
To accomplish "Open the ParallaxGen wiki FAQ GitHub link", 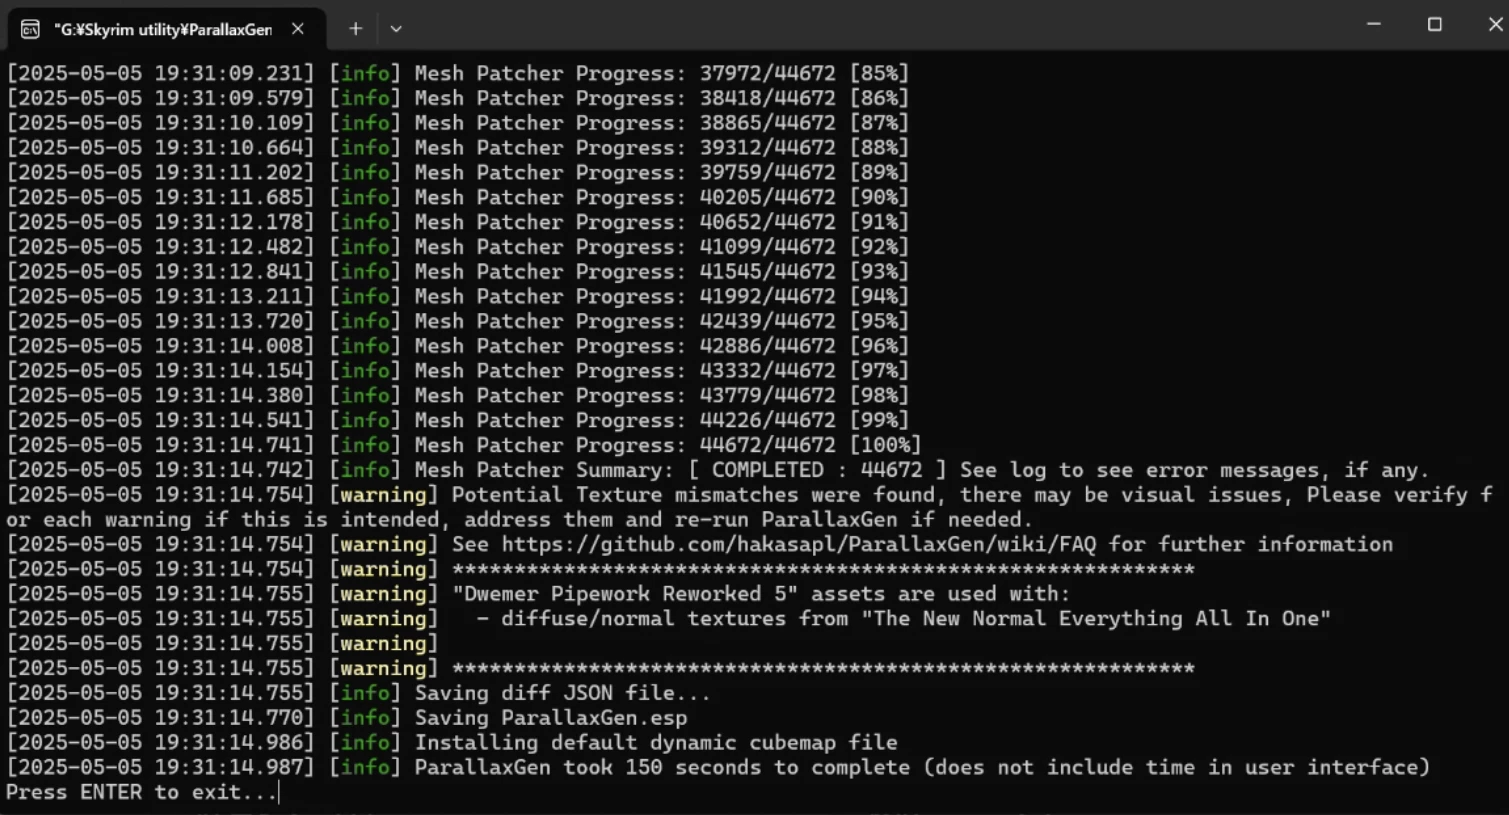I will click(x=799, y=544).
